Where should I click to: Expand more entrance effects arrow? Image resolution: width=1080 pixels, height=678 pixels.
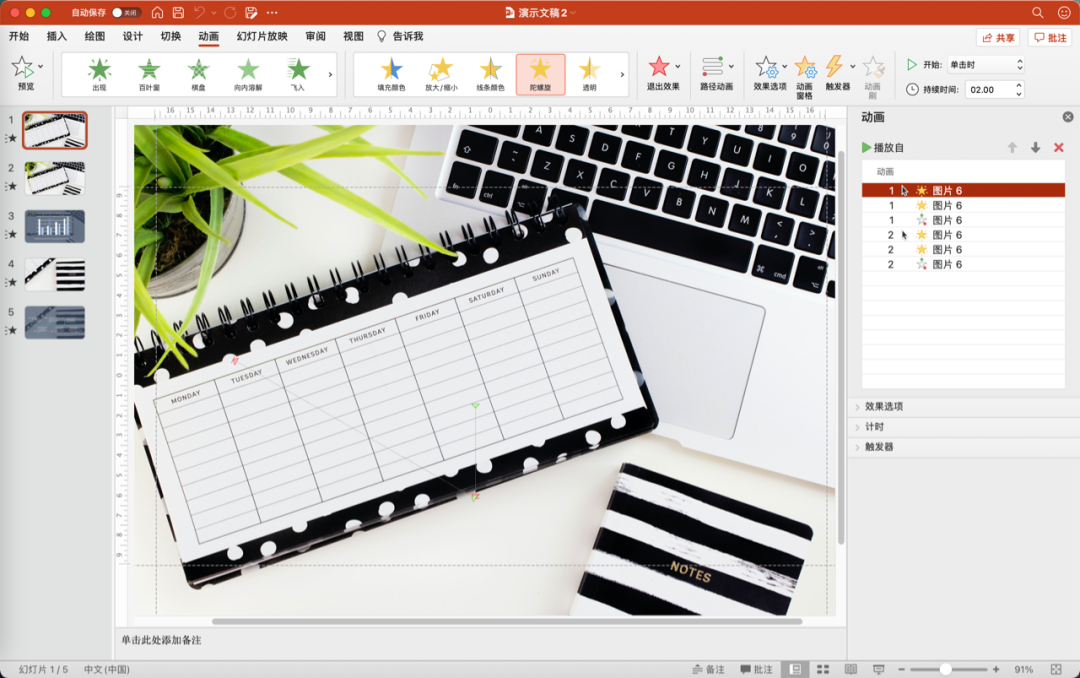tap(331, 74)
